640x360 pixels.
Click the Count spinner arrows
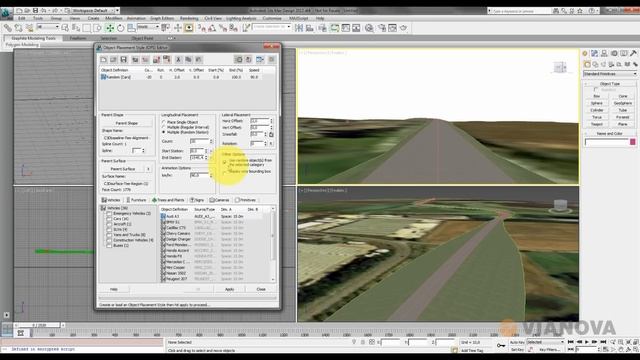(x=211, y=141)
